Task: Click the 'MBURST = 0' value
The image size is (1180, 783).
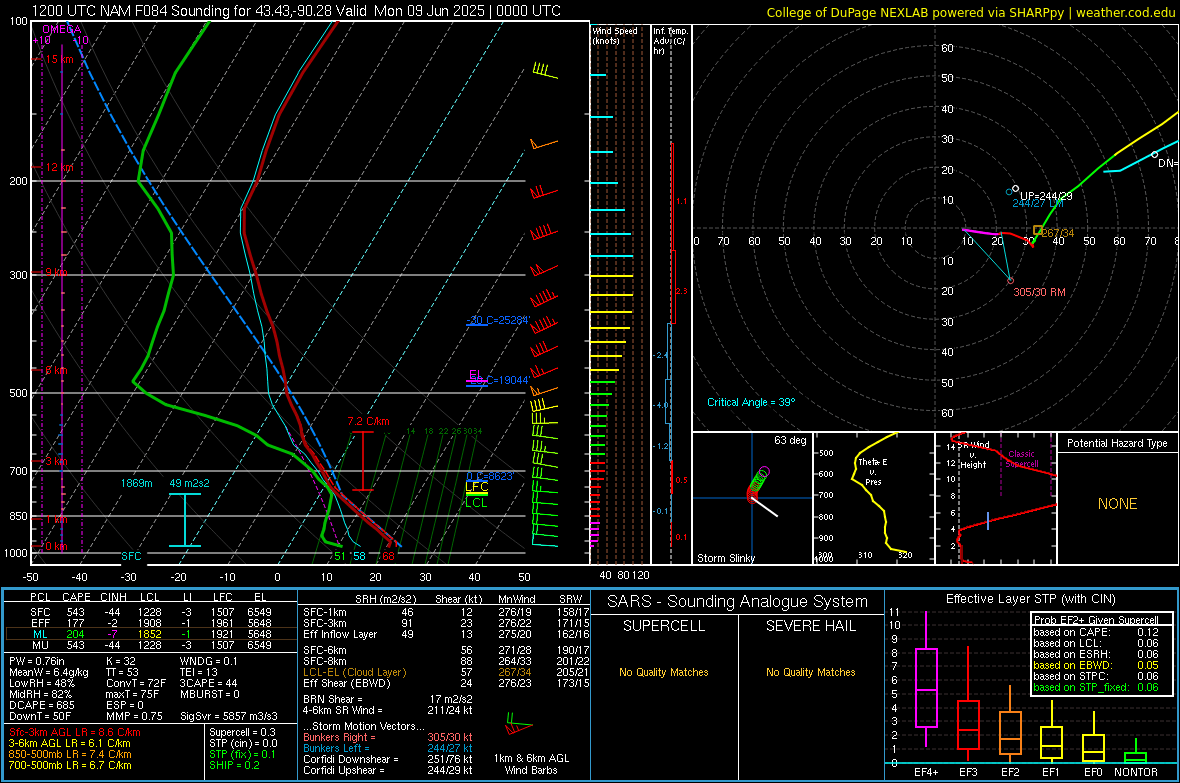Action: point(209,694)
